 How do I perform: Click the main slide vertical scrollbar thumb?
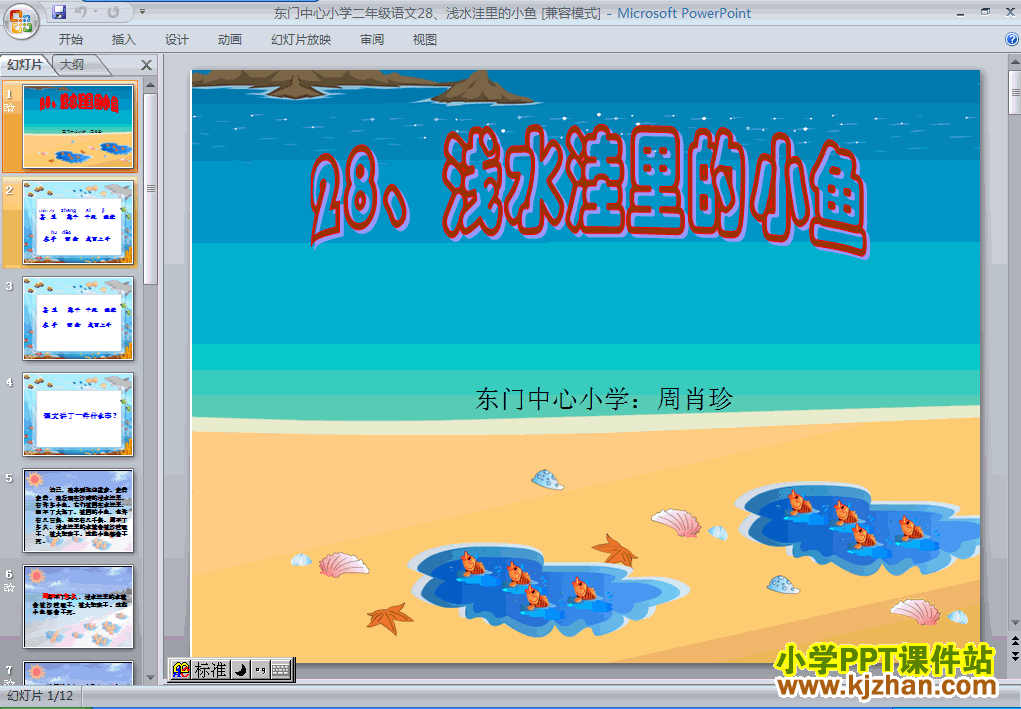[x=1014, y=93]
